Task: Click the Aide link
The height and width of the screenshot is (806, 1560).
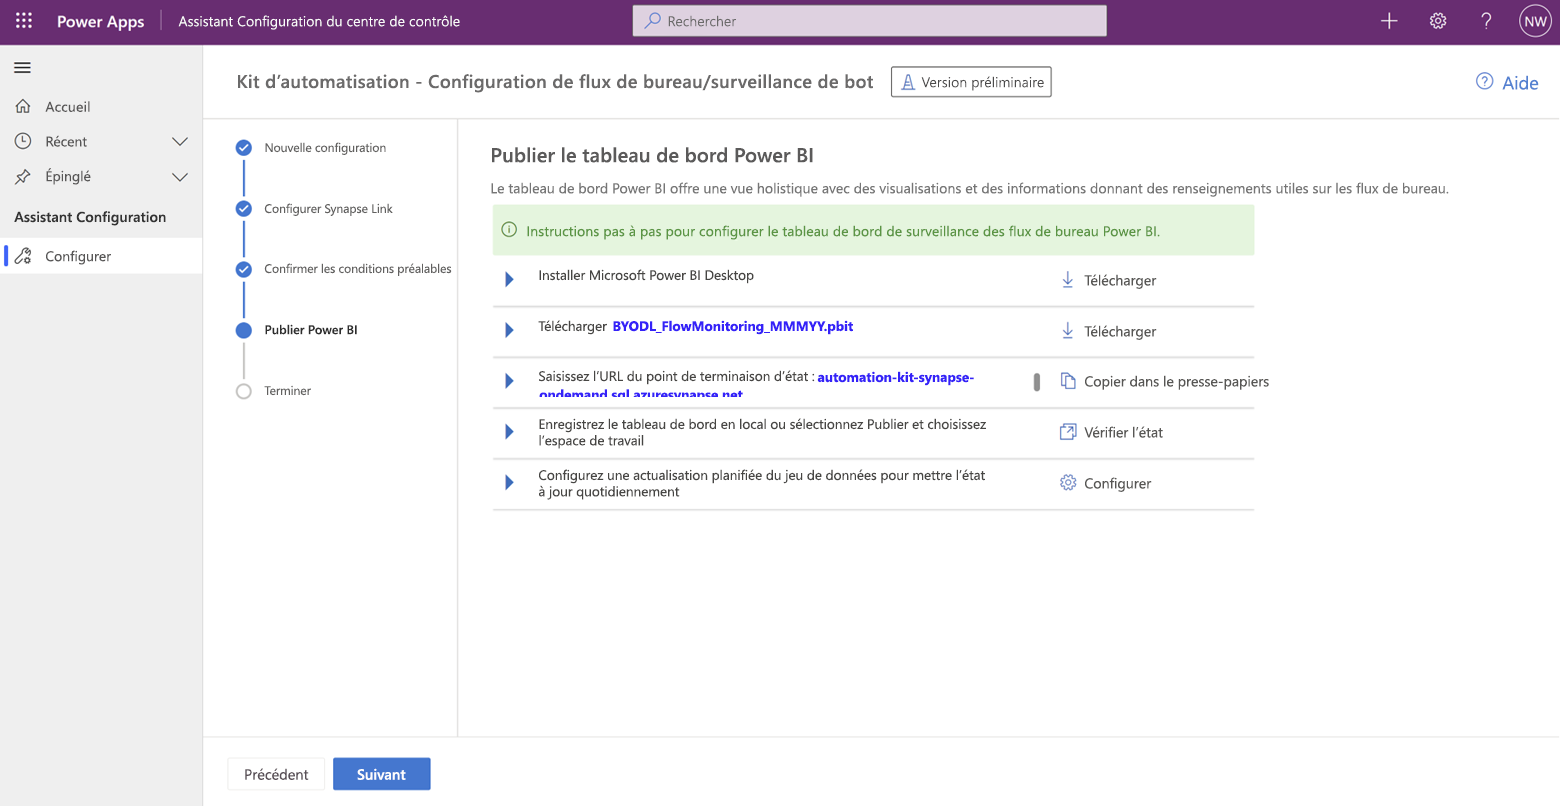Action: 1520,83
